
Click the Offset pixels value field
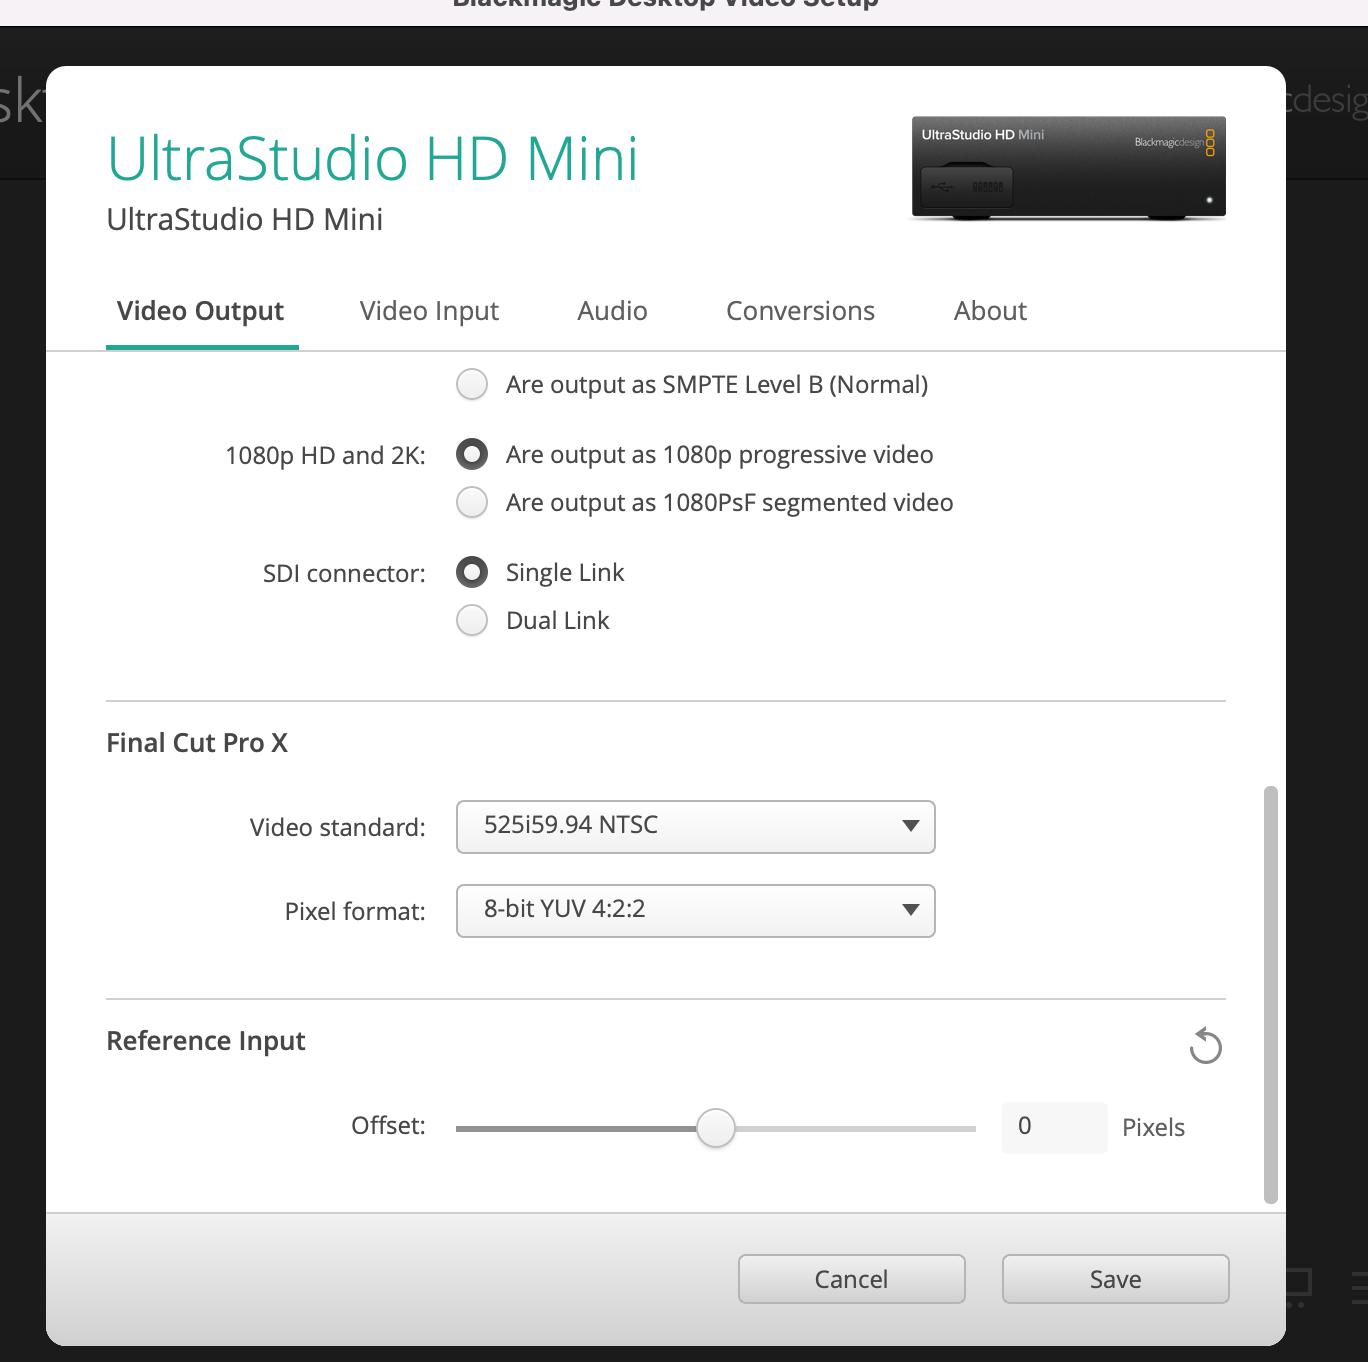coord(1055,1127)
